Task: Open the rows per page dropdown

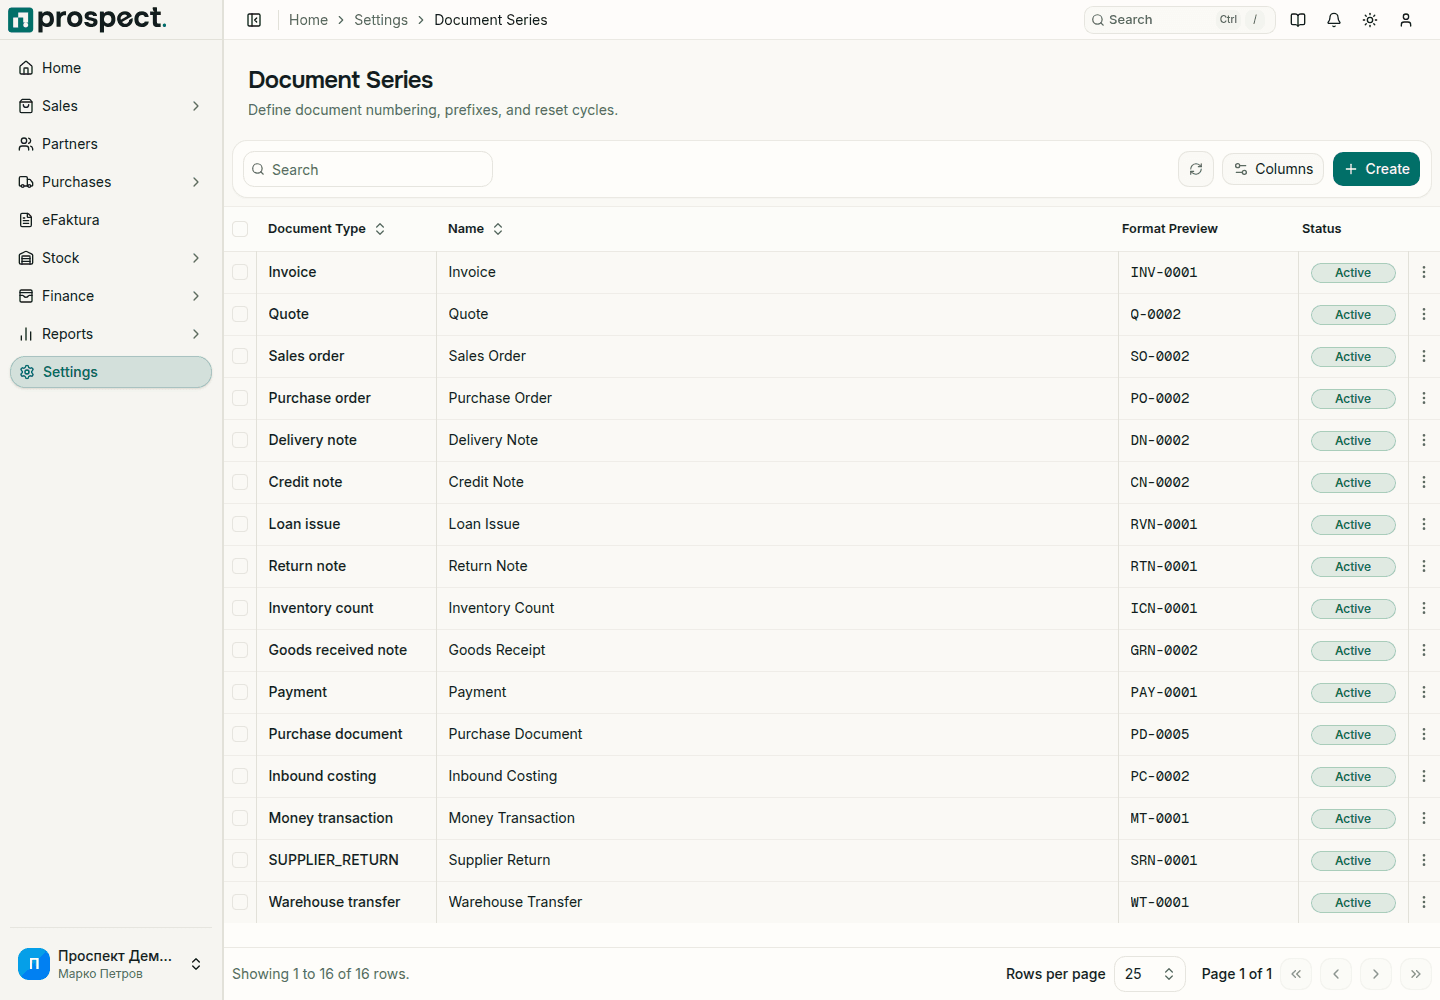Action: 1150,974
